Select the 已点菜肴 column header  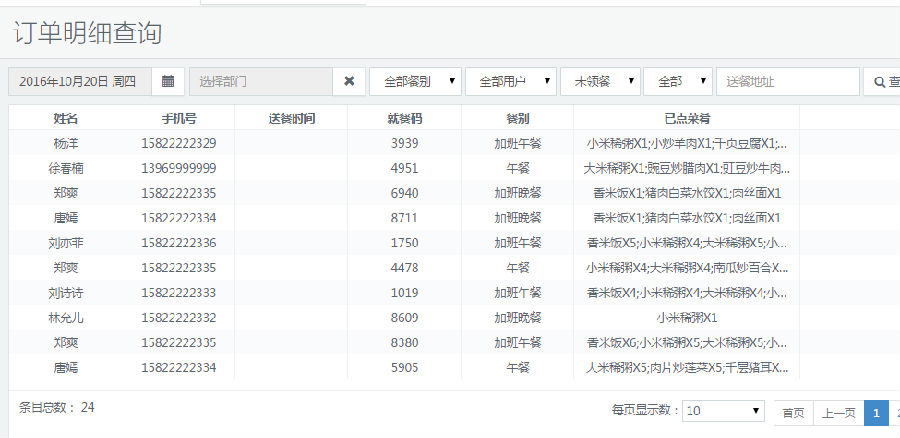[x=686, y=118]
